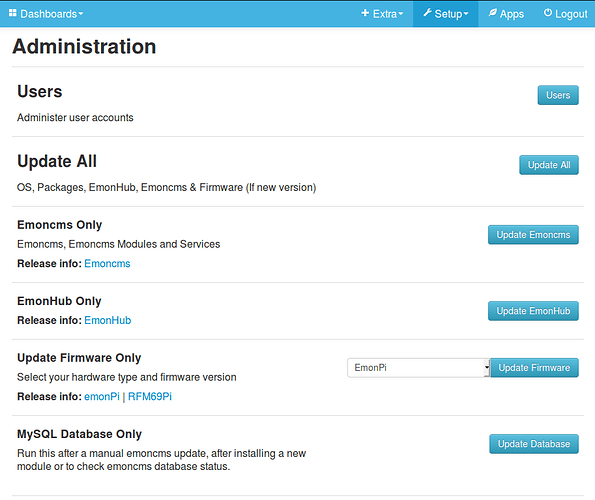595x500 pixels.
Task: Click the Users button
Action: pyautogui.click(x=558, y=95)
